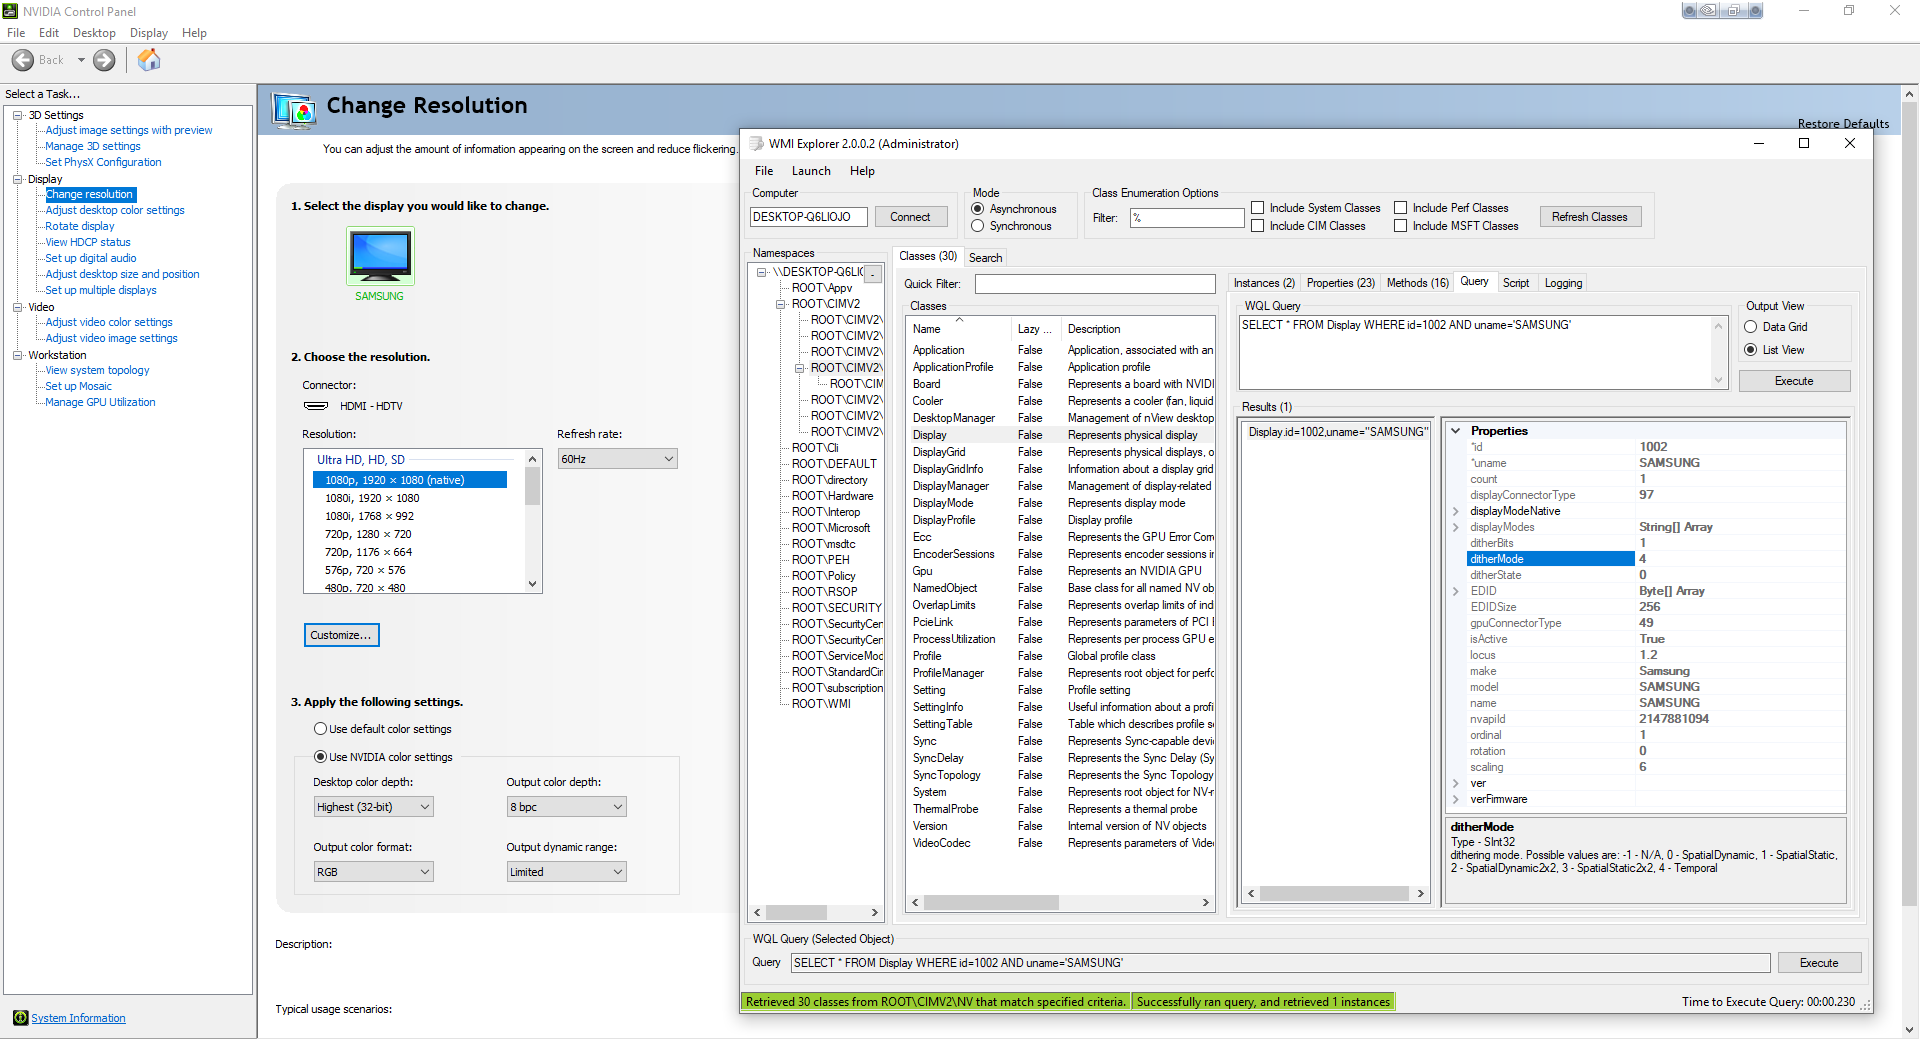Viewport: 1920px width, 1040px height.
Task: Expand the displayModeNative property
Action: pyautogui.click(x=1456, y=511)
